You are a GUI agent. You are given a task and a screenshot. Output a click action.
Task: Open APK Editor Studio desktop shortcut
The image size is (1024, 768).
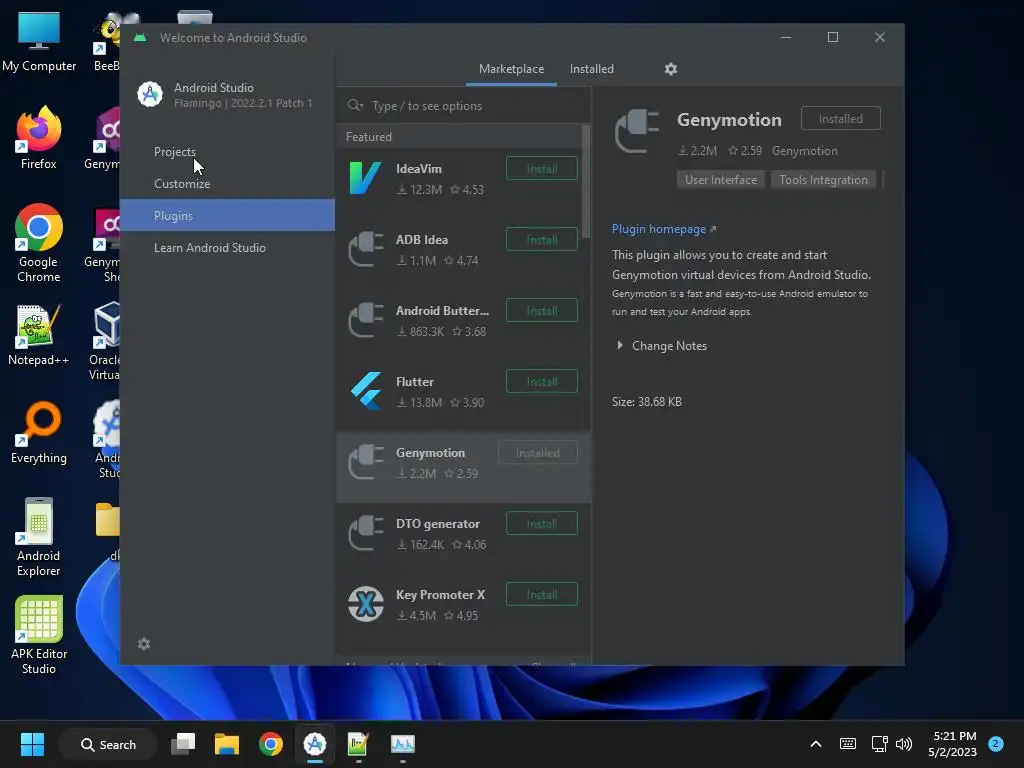coord(39,635)
